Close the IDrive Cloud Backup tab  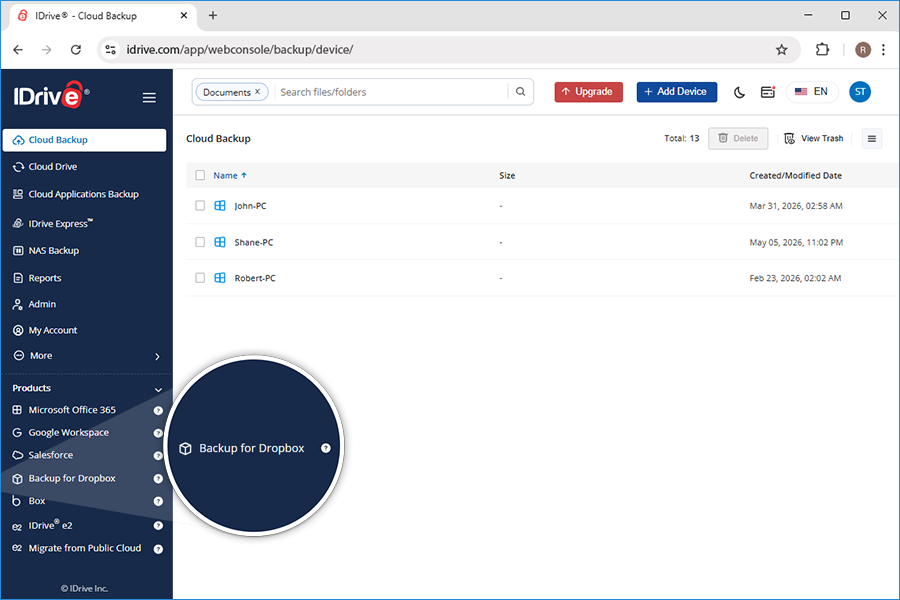pyautogui.click(x=184, y=16)
